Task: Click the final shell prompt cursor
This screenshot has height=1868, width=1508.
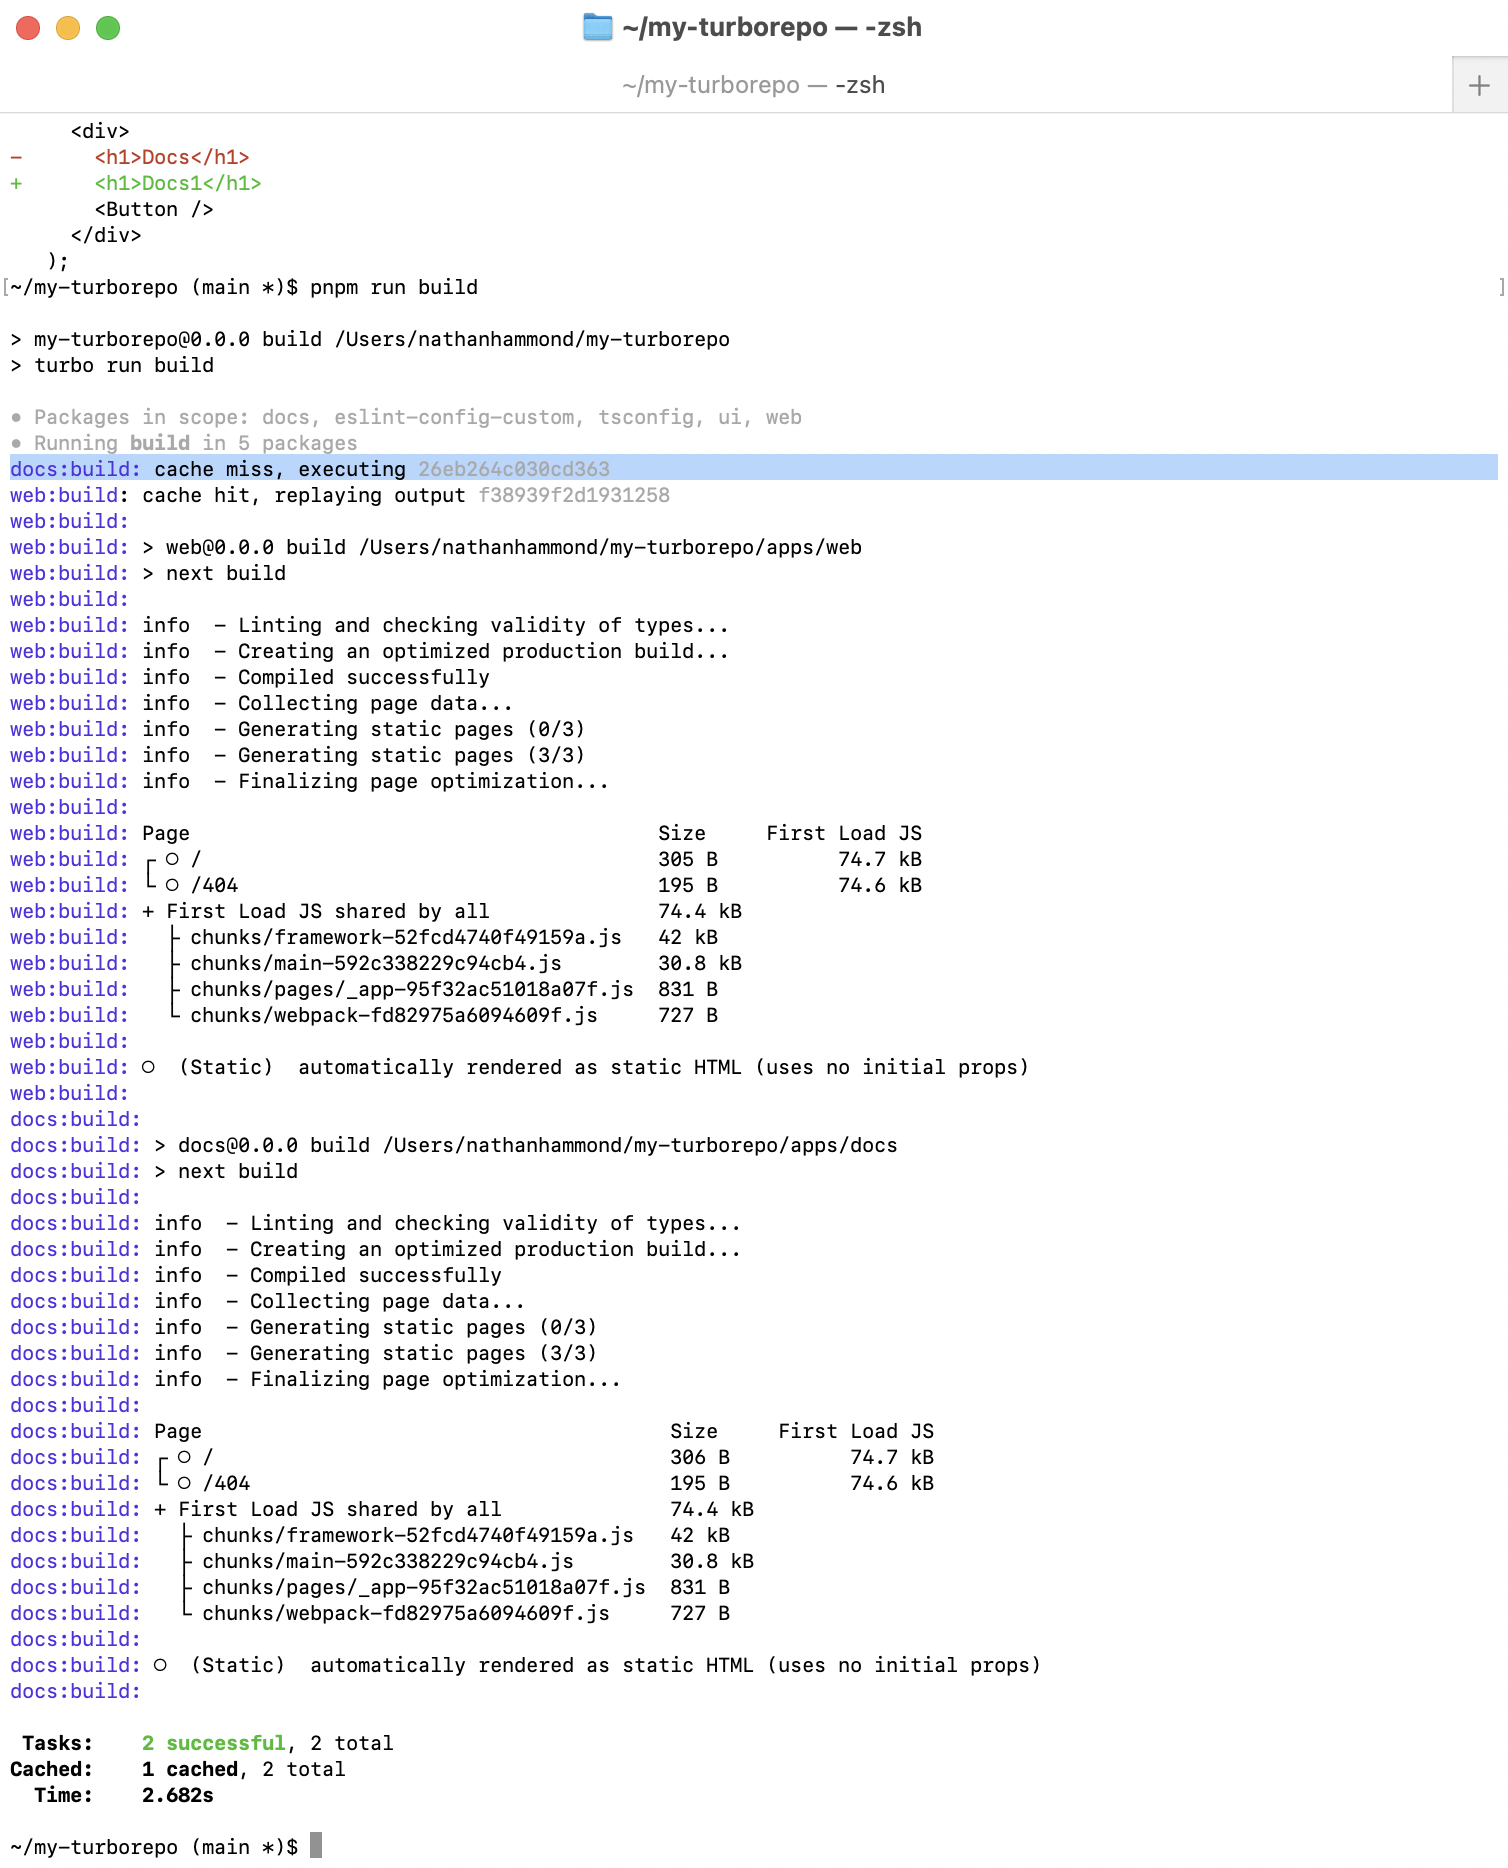Action: pos(316,1846)
